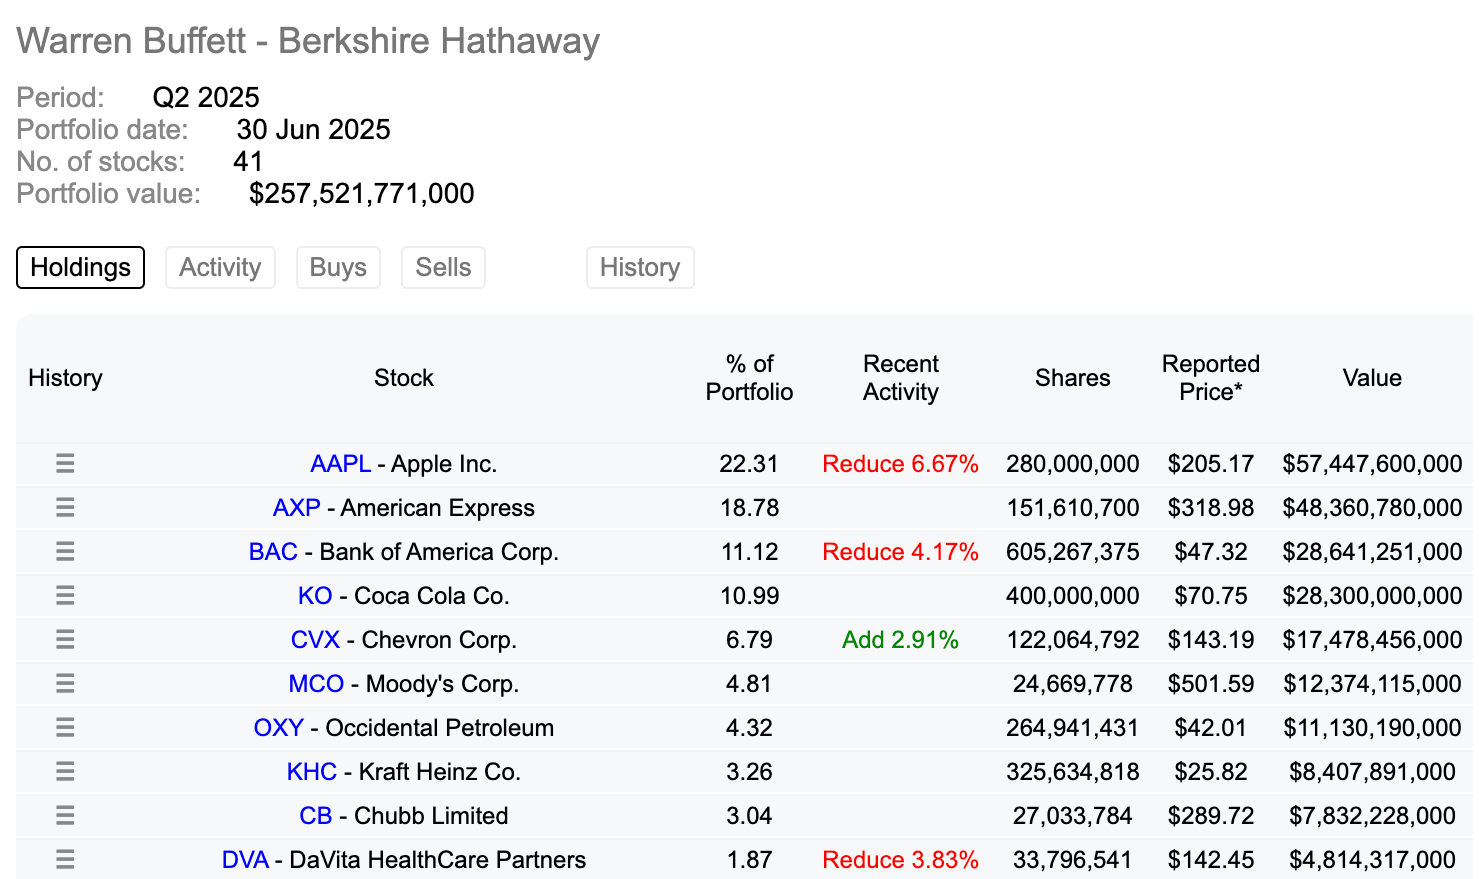The image size is (1479, 879).
Task: Click Apple shares count 280,000,000
Action: pyautogui.click(x=1073, y=464)
